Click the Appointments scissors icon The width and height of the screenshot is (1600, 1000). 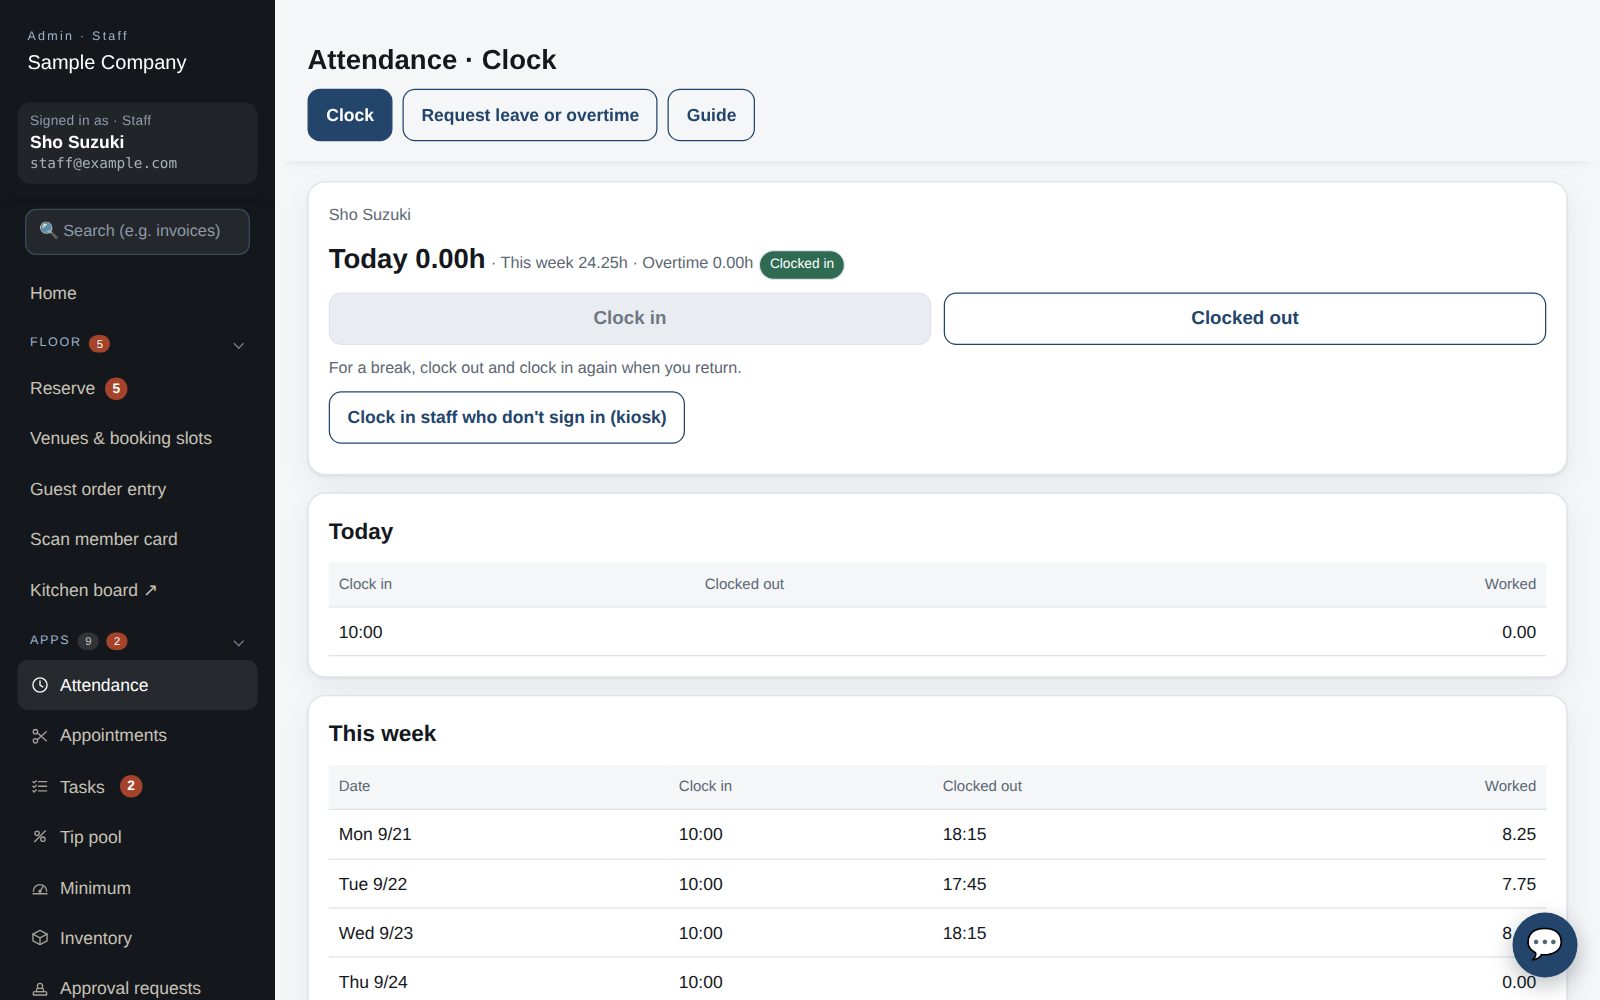[x=40, y=736]
